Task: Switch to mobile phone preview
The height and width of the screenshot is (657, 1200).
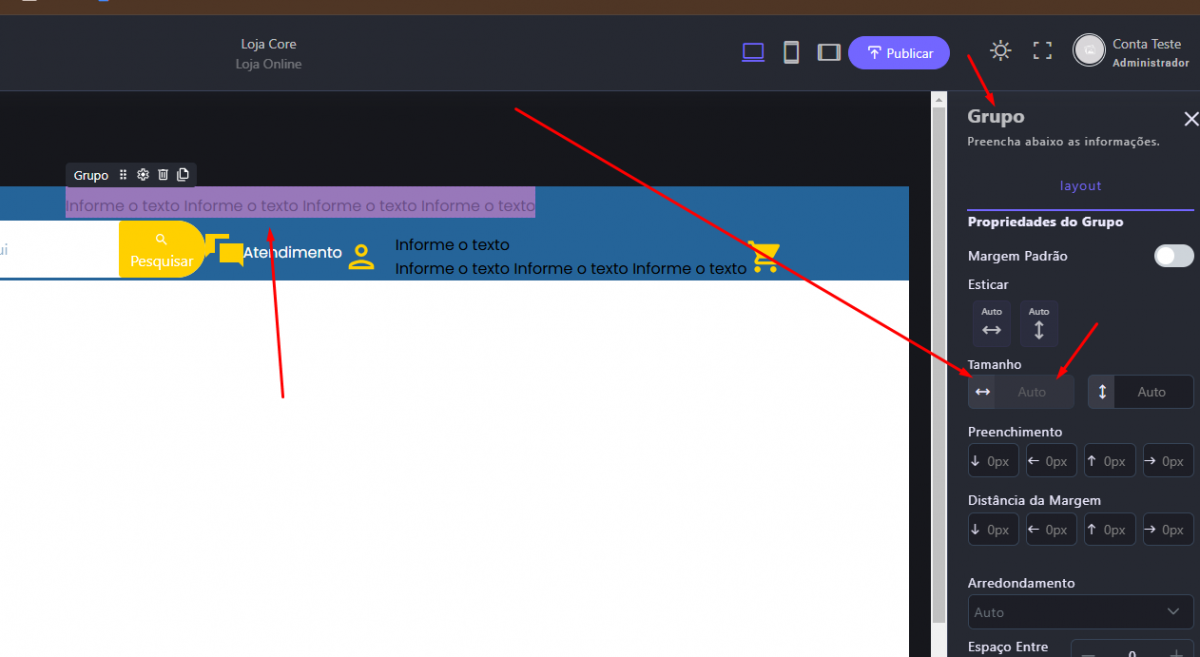Action: point(791,52)
